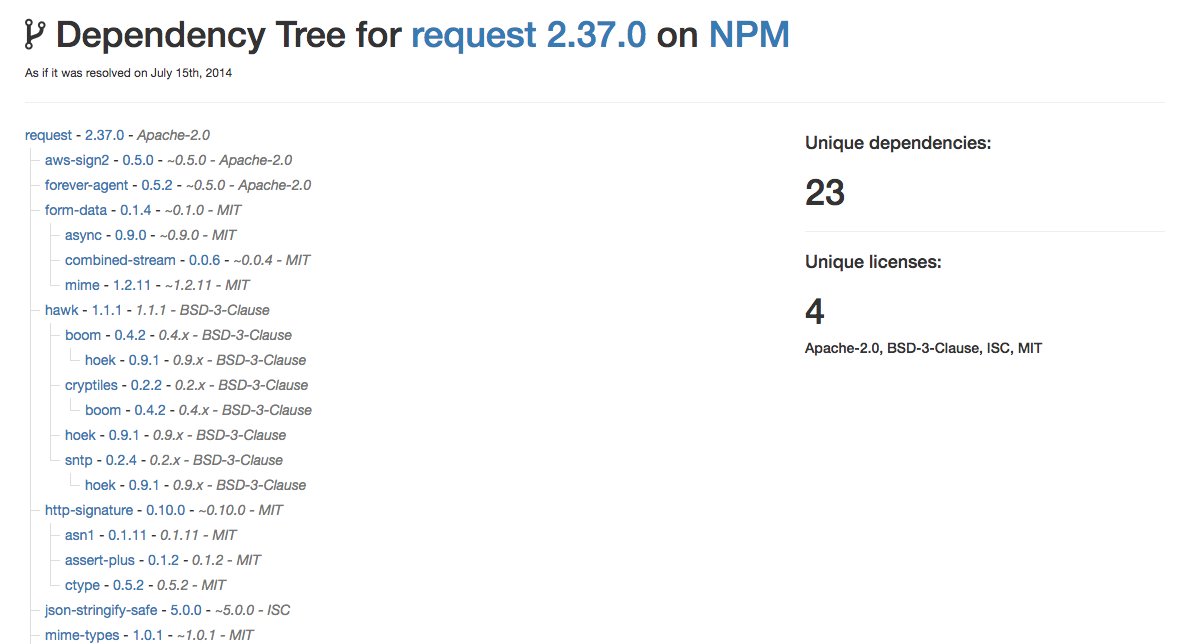
Task: Click the 'Unique licenses:' label
Action: pyautogui.click(x=873, y=262)
